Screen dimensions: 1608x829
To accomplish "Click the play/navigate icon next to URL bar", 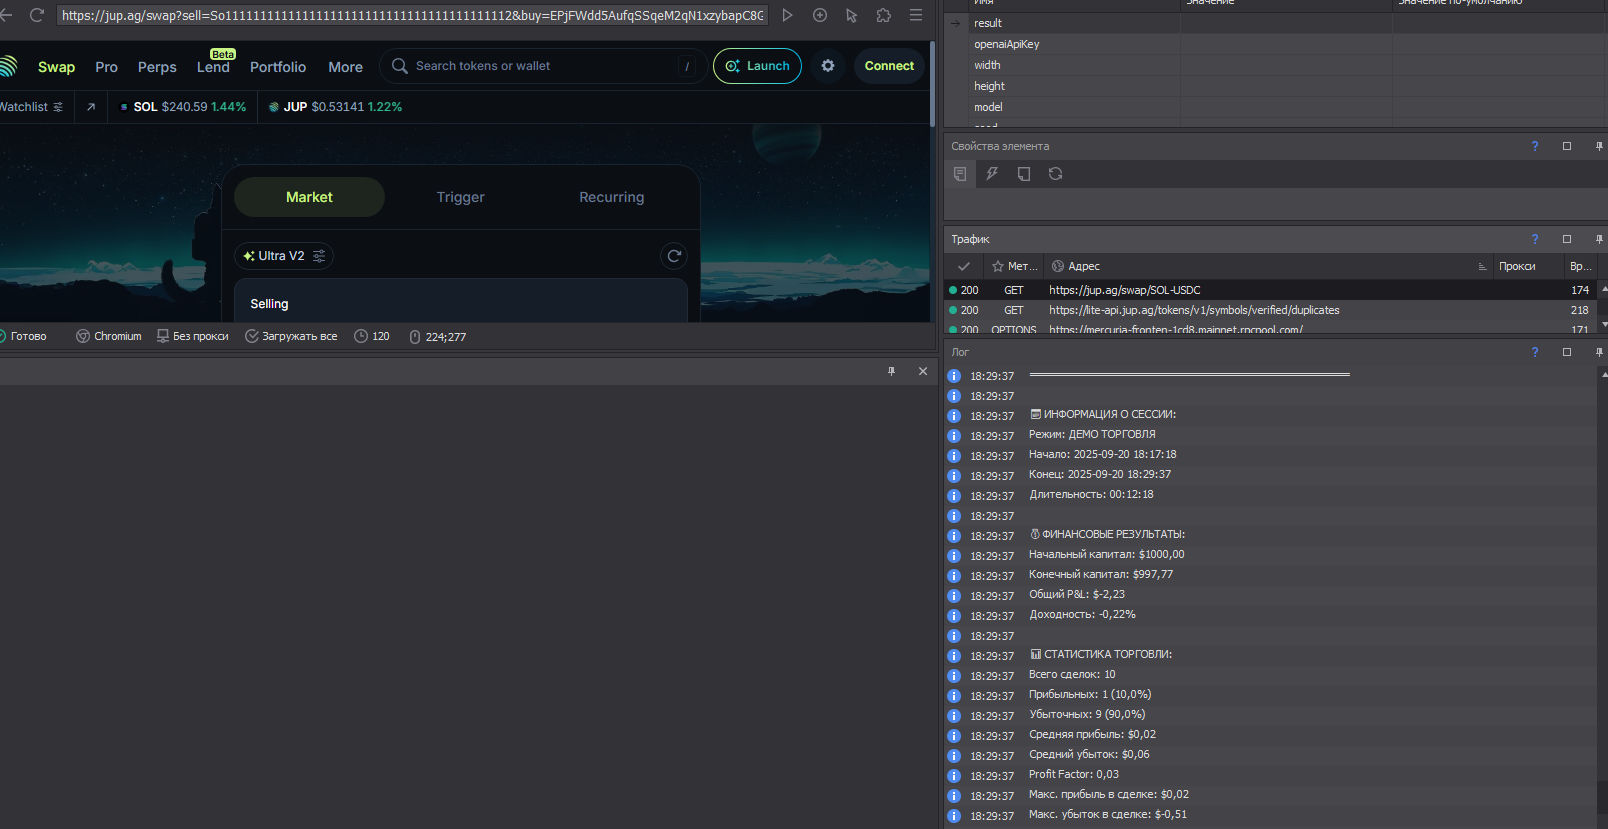I will [787, 15].
